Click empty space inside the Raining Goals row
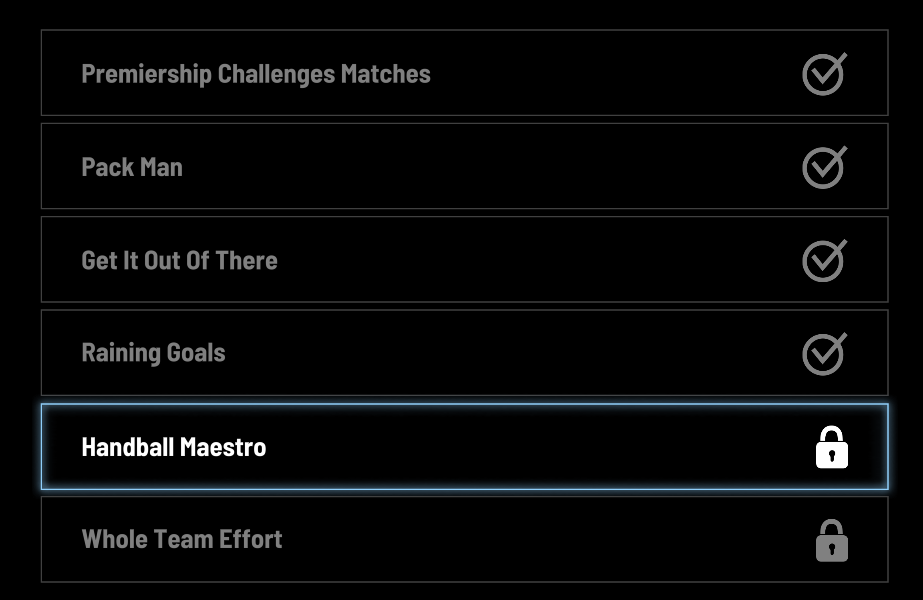This screenshot has height=600, width=923. click(x=512, y=353)
